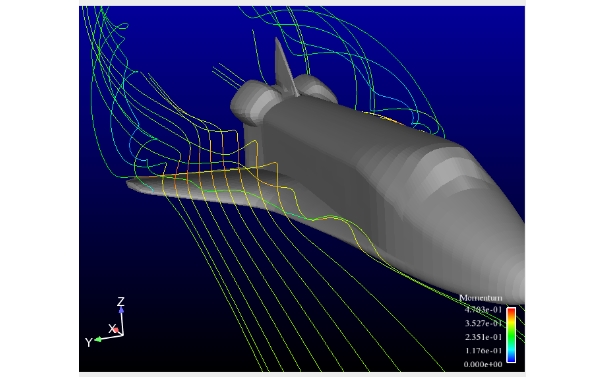Click the Z label on the axis triad
The image size is (589, 377).
[121, 302]
